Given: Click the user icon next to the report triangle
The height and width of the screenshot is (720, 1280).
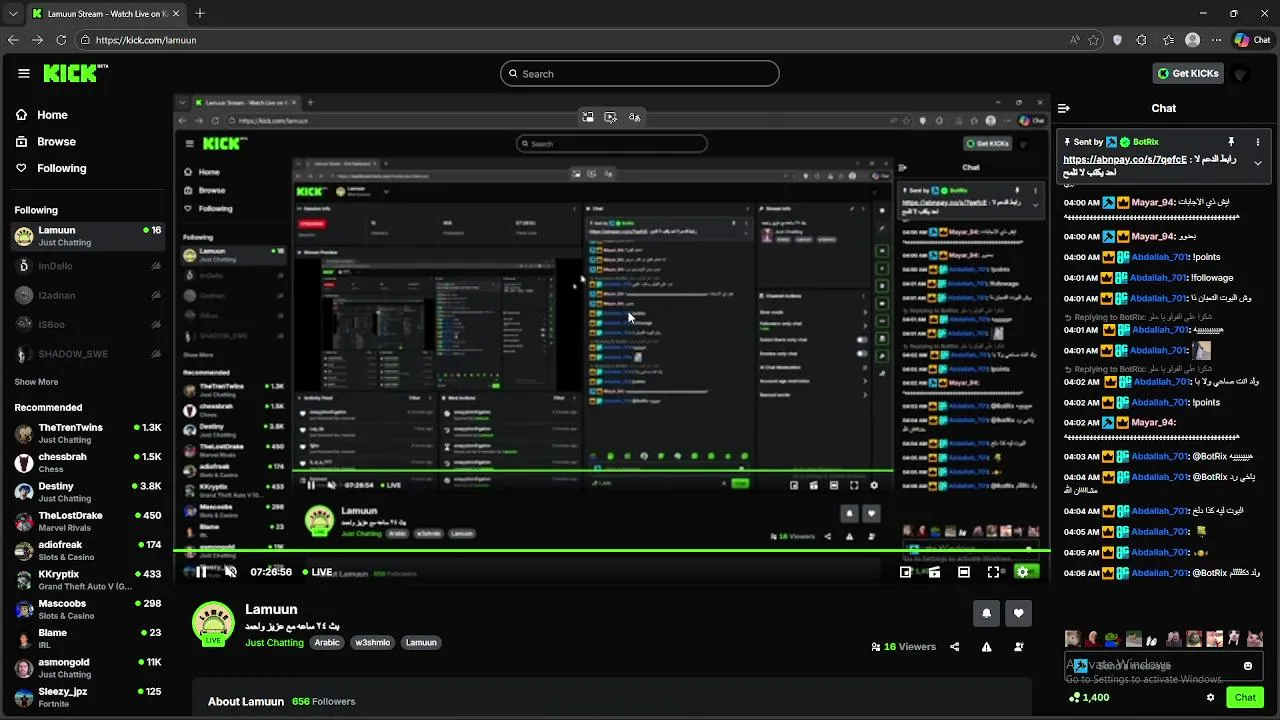Looking at the screenshot, I should click(1019, 647).
